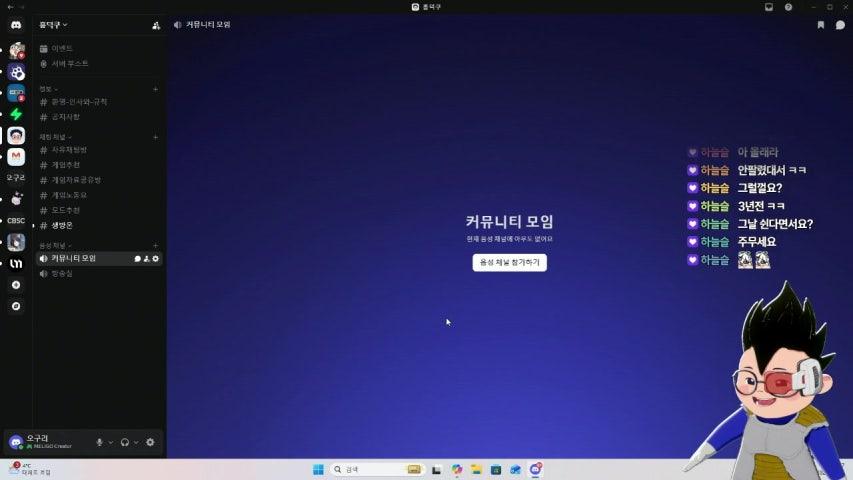Click the Add a Server plus icon
This screenshot has height=480, width=853.
(16, 285)
